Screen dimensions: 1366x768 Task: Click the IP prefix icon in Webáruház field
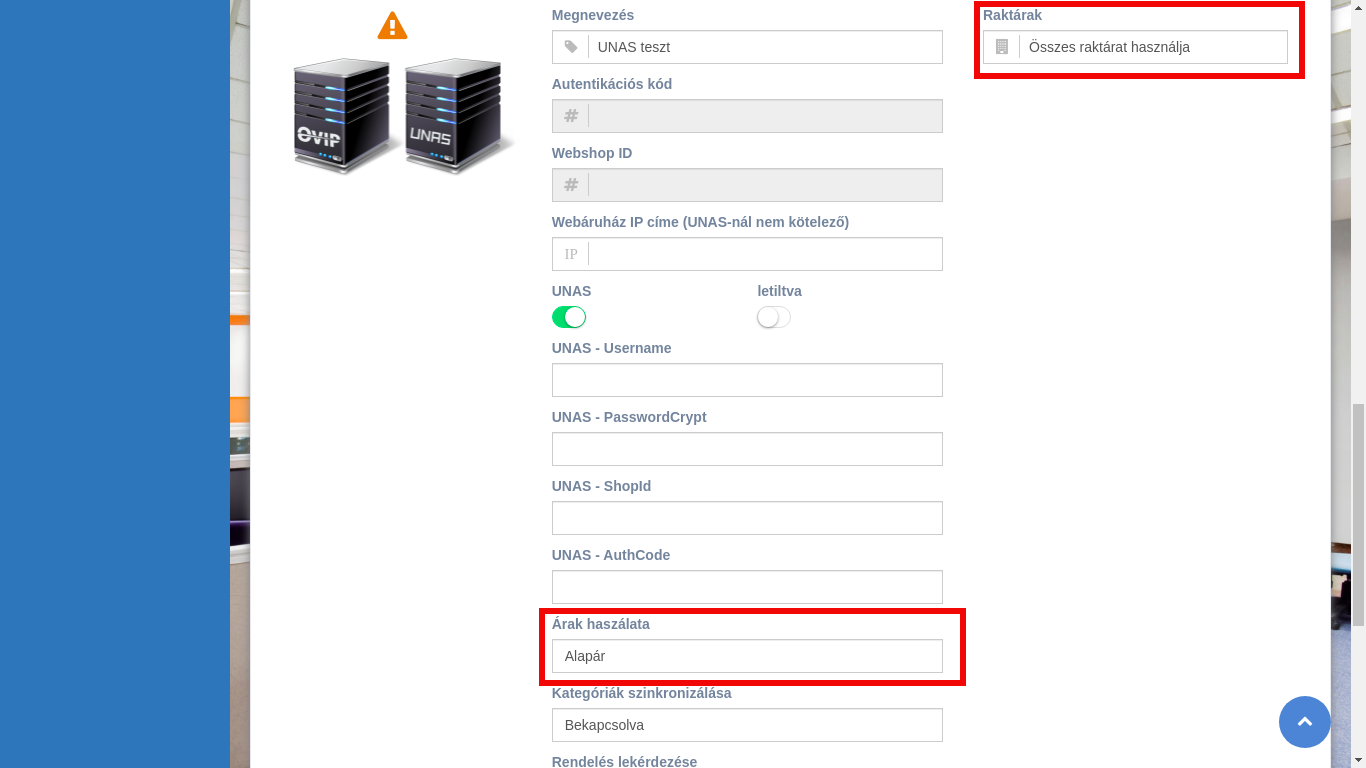pos(571,254)
